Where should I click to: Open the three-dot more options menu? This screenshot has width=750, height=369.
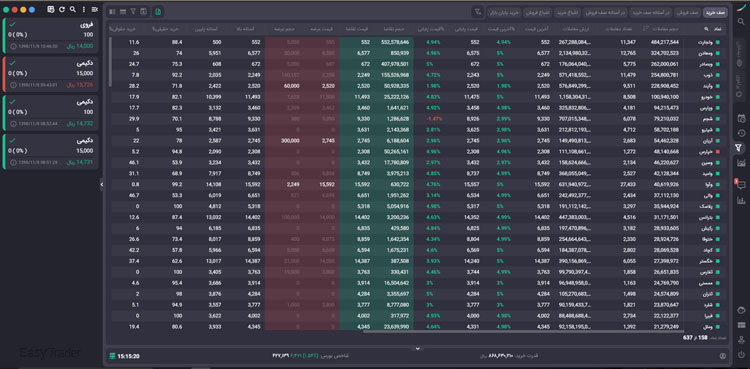pos(84,9)
